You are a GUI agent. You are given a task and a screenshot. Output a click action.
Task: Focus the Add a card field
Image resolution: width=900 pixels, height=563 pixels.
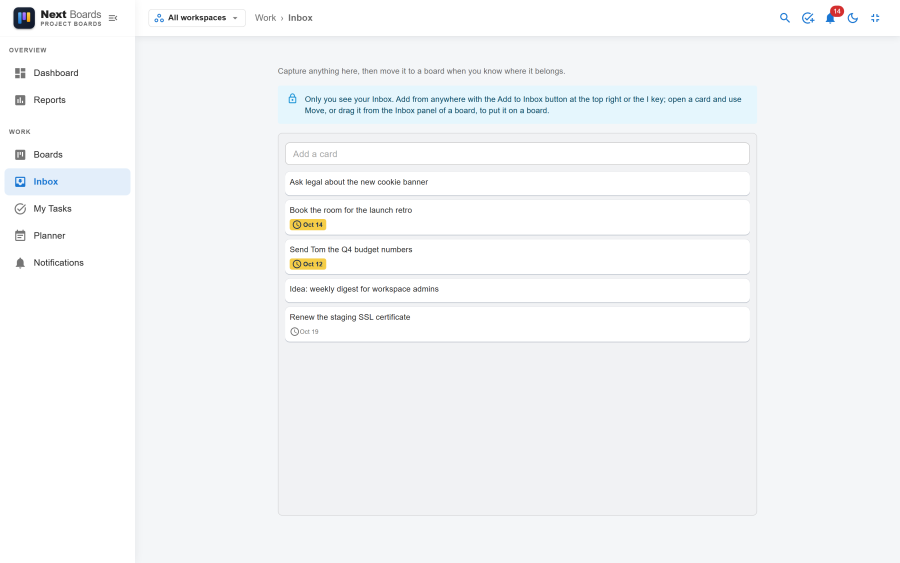tap(517, 154)
